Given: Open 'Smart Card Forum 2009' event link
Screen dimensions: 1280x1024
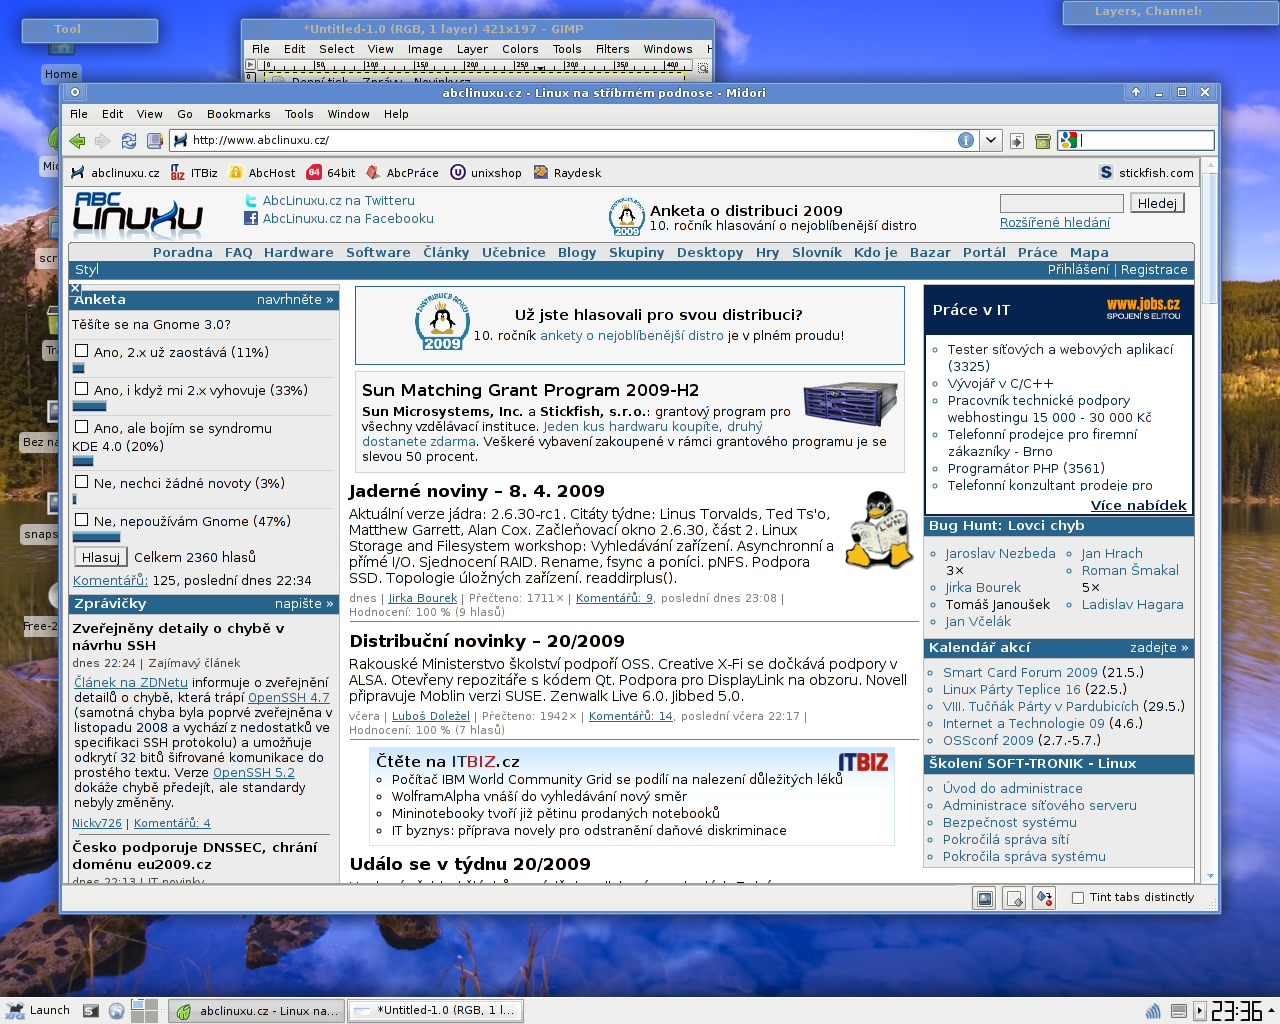Looking at the screenshot, I should click(x=1020, y=672).
